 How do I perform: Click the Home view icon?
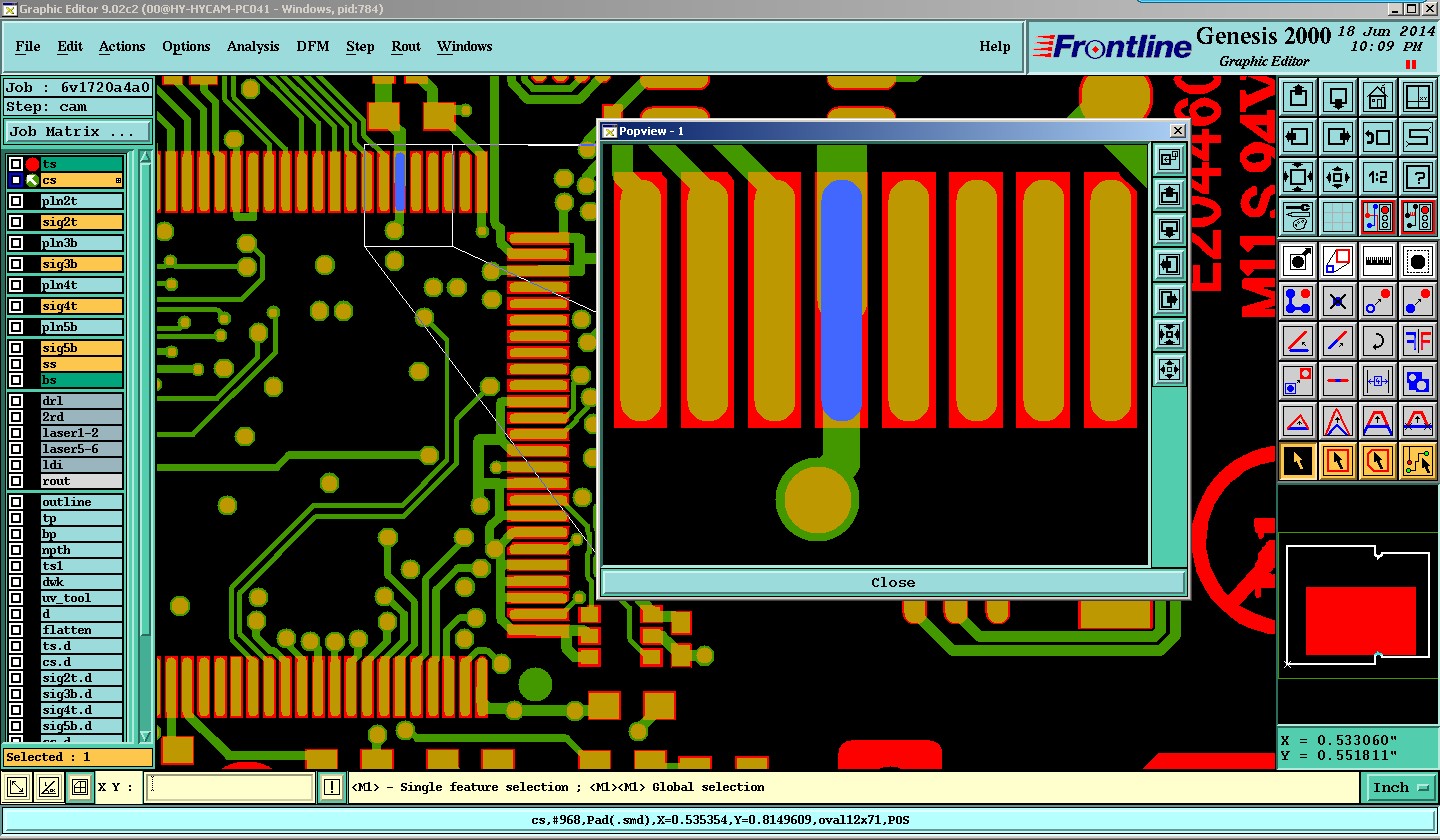click(1378, 97)
